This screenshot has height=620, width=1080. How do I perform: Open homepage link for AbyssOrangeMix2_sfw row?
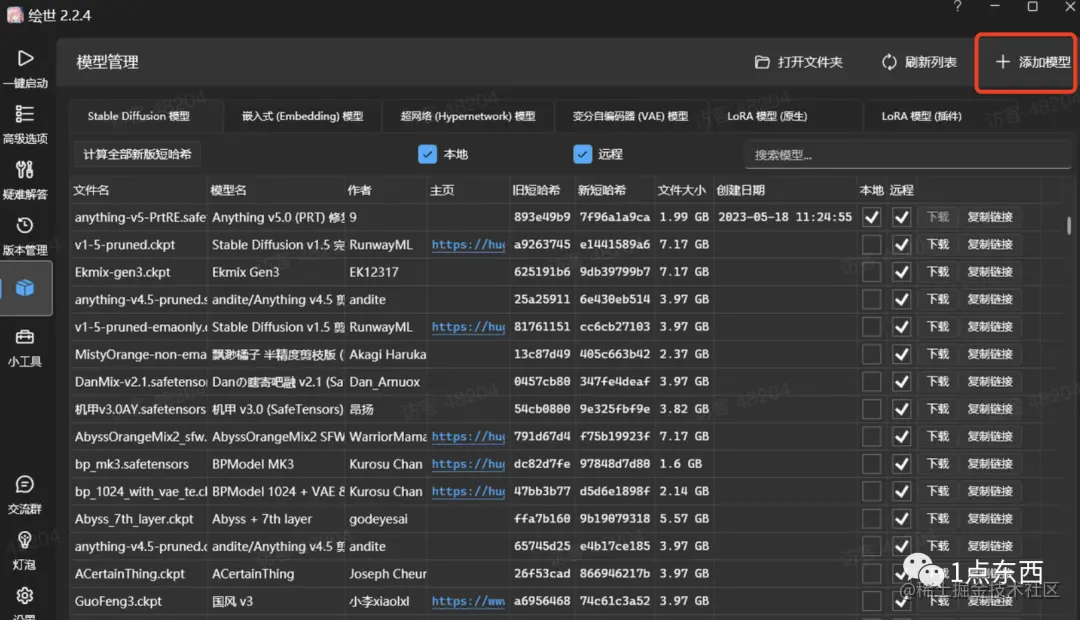(x=468, y=436)
